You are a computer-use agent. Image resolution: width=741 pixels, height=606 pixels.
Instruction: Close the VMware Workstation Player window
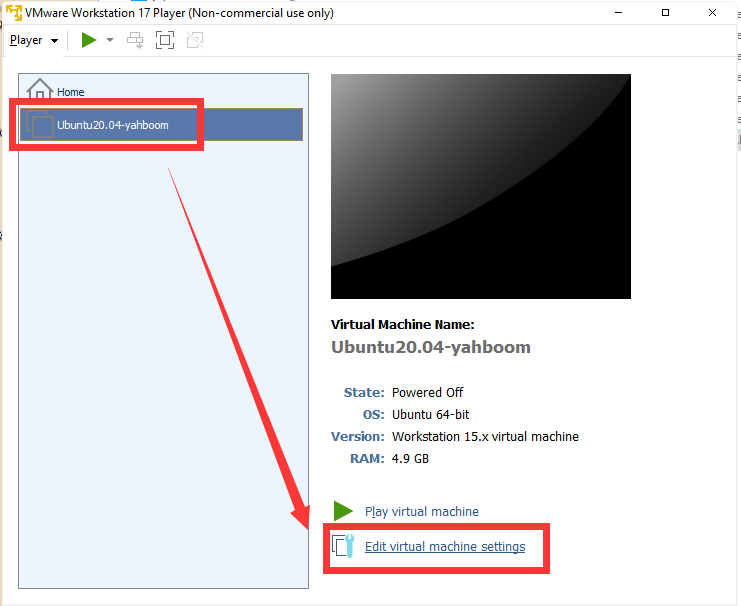[x=712, y=13]
